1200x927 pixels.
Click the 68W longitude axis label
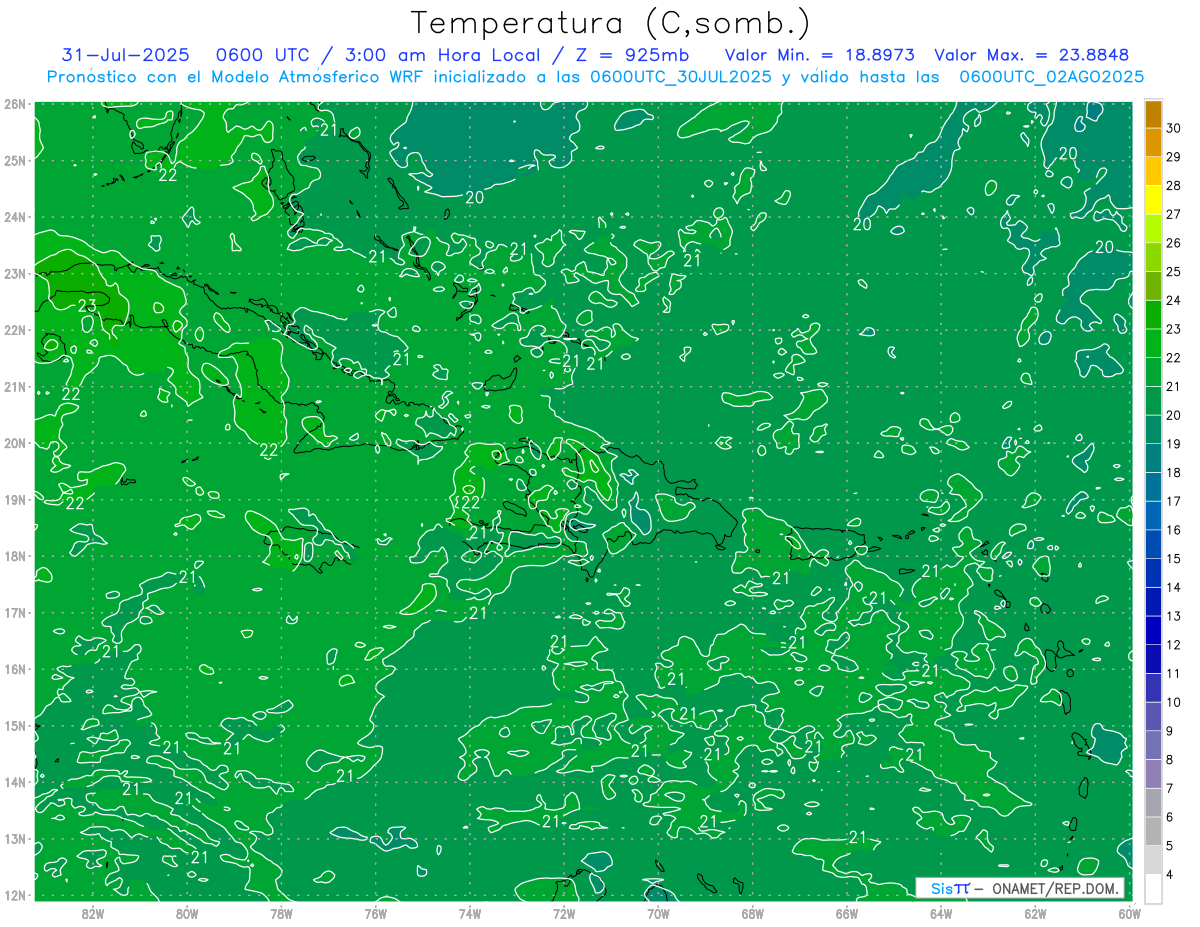pos(752,913)
